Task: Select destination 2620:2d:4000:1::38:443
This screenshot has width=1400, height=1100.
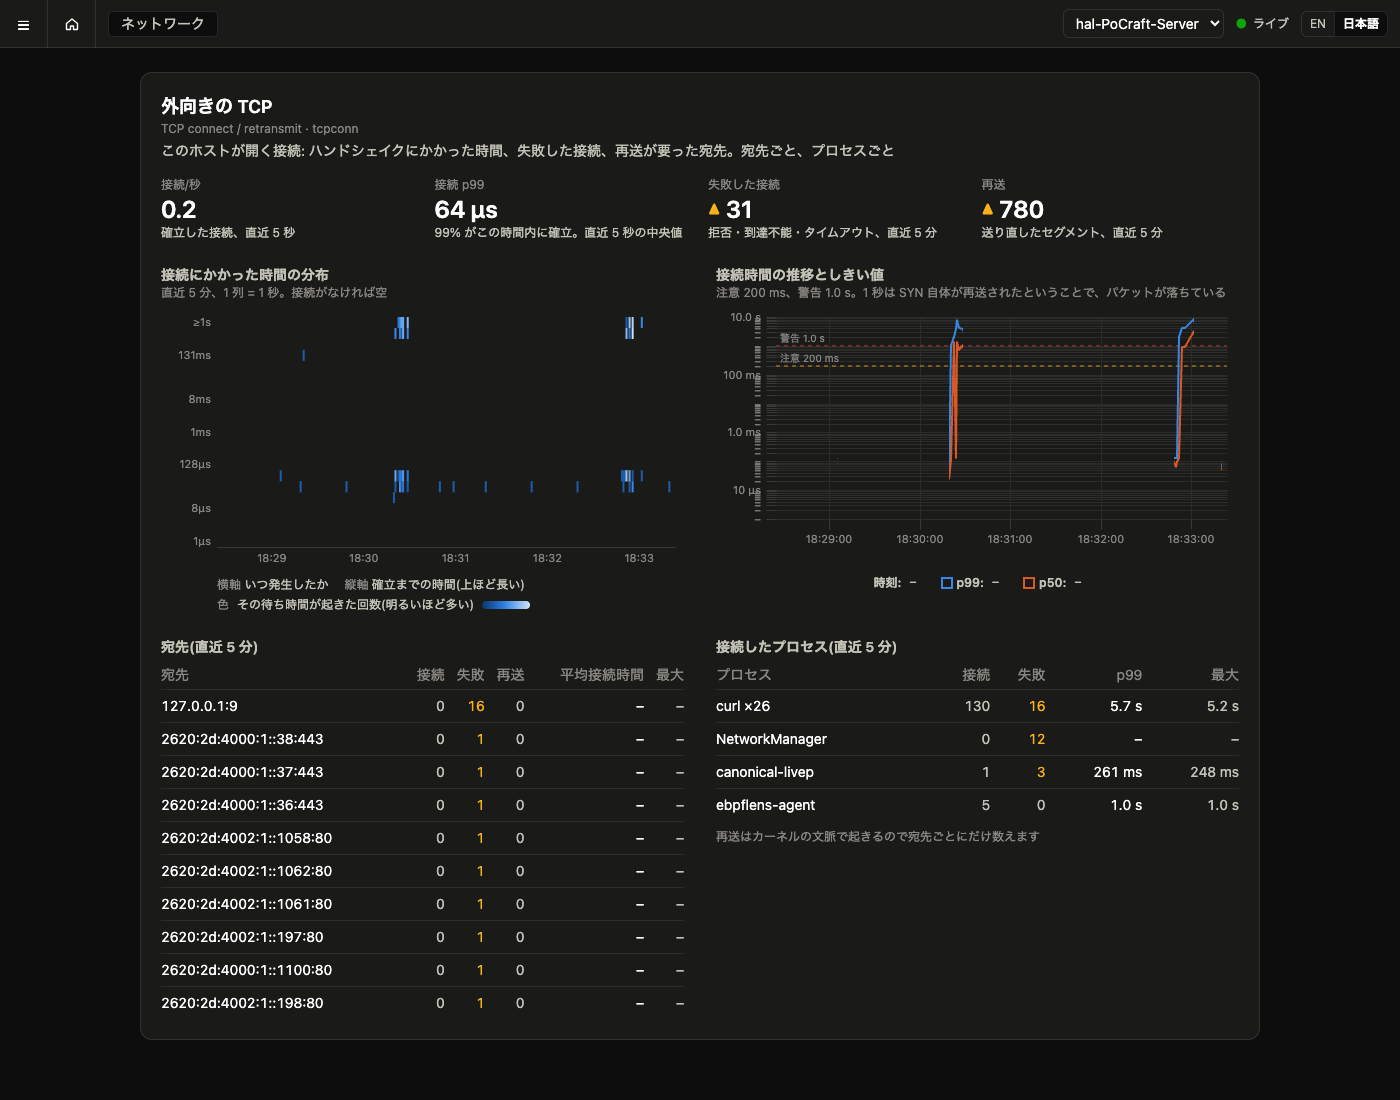Action: (x=422, y=739)
